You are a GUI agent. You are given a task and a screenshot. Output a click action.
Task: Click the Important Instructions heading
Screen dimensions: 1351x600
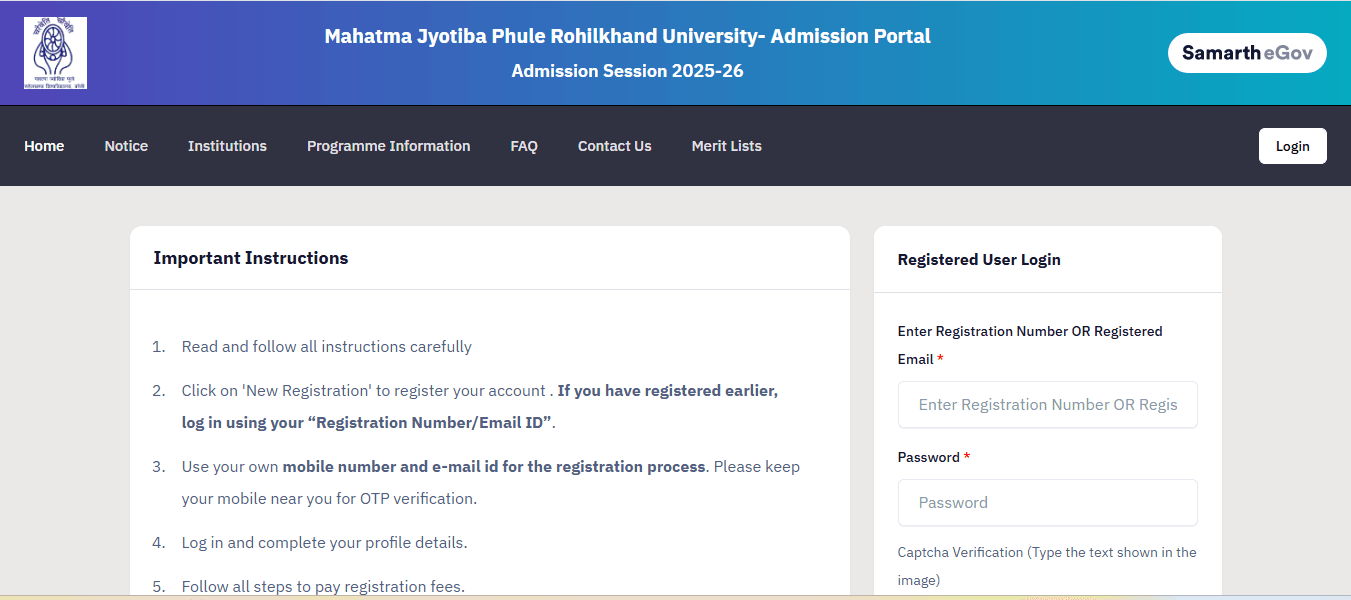tap(251, 258)
